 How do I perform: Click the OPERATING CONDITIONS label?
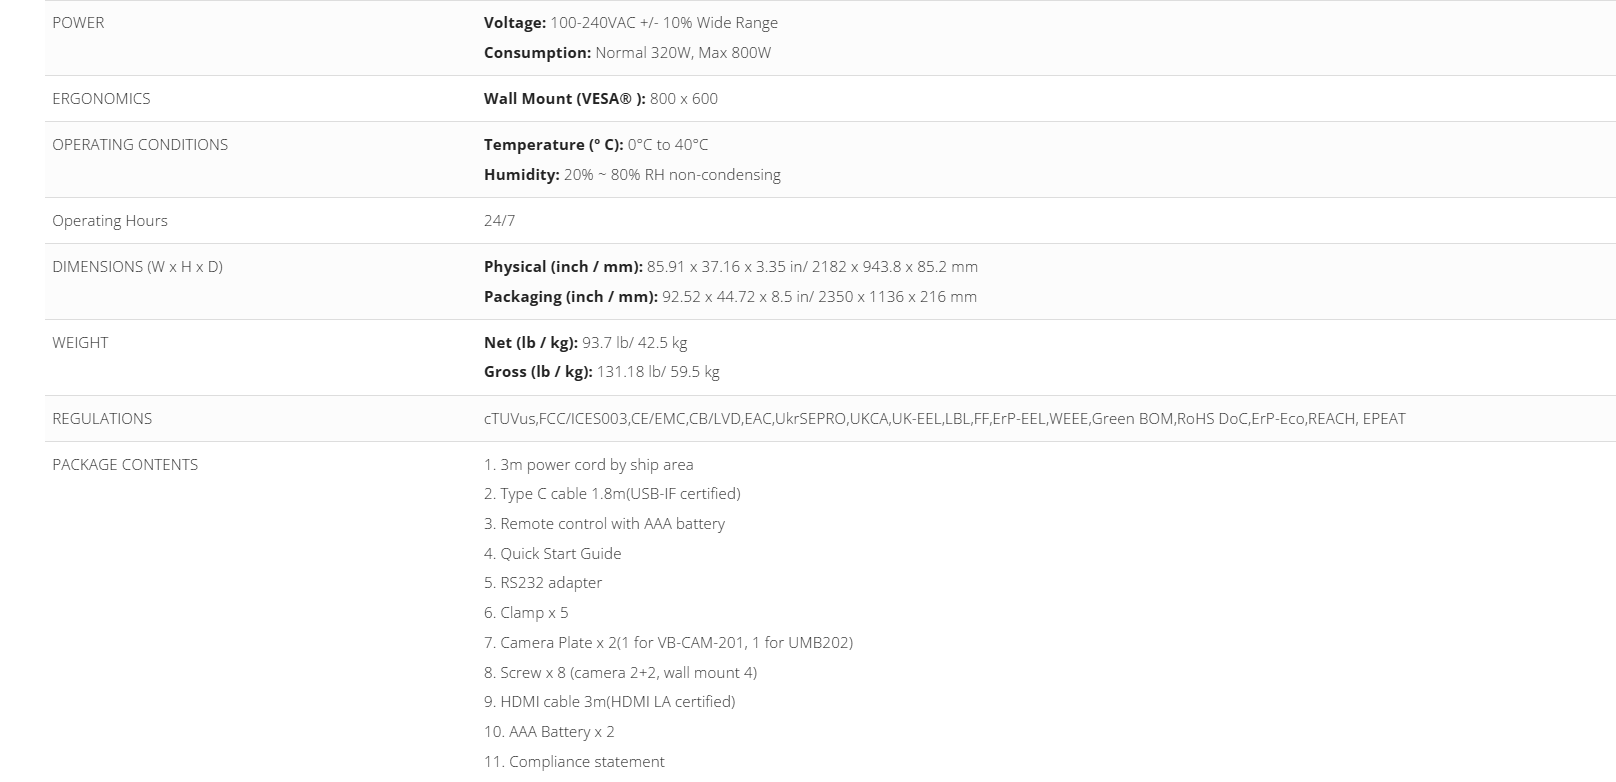[x=140, y=145]
